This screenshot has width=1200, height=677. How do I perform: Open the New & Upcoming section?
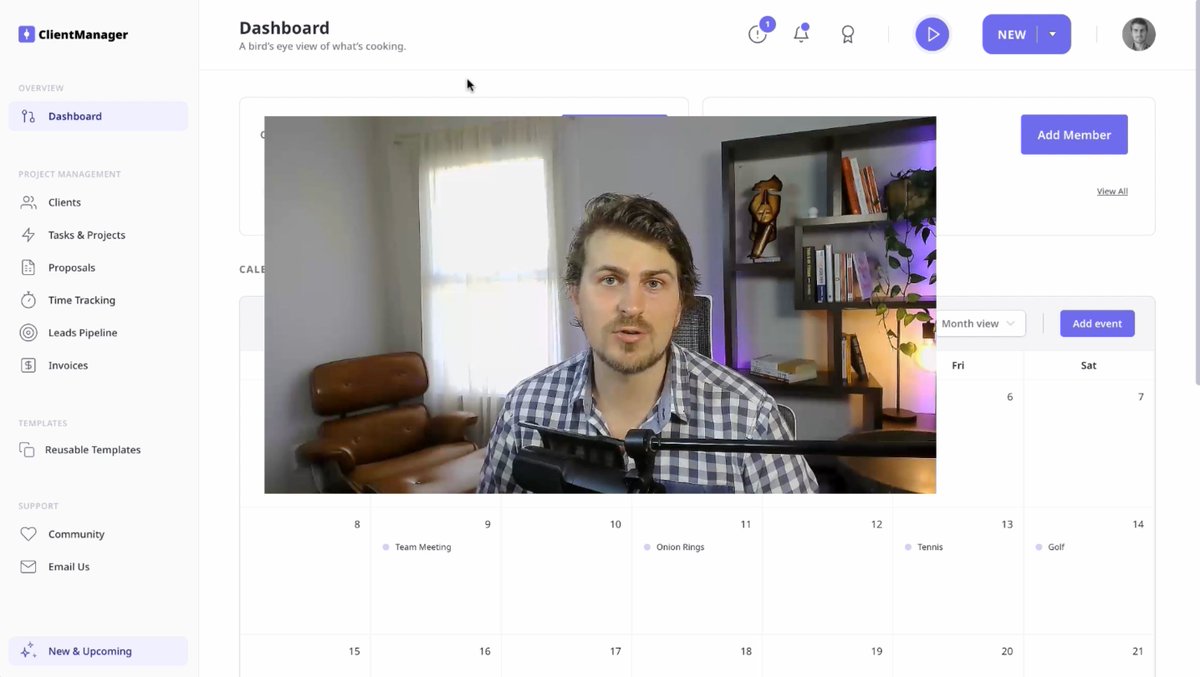coord(89,650)
